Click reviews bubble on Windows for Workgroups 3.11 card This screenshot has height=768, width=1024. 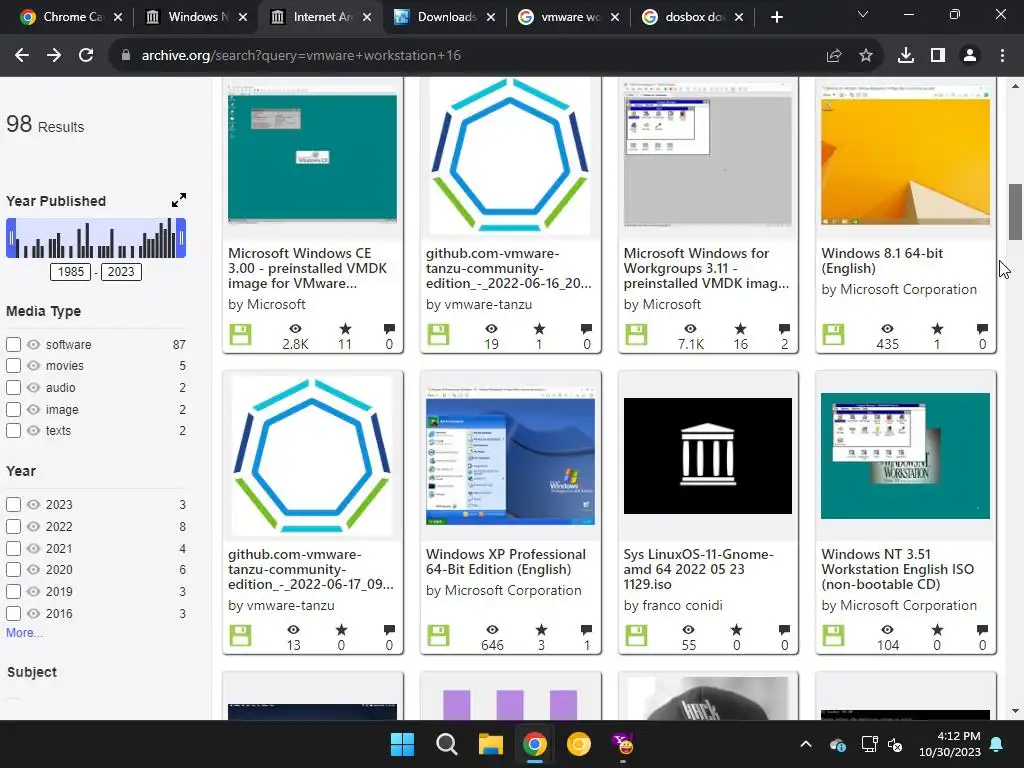pos(784,328)
